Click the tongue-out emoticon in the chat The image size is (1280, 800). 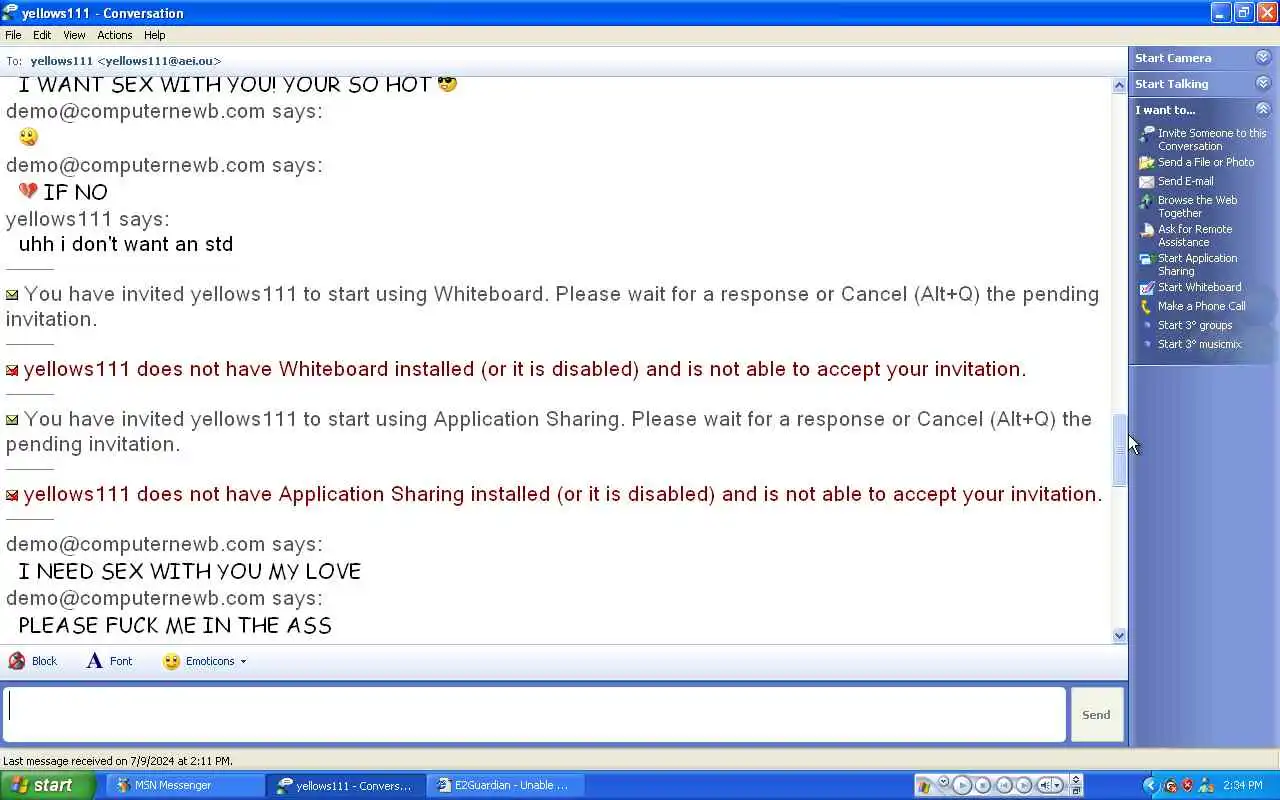pyautogui.click(x=28, y=137)
